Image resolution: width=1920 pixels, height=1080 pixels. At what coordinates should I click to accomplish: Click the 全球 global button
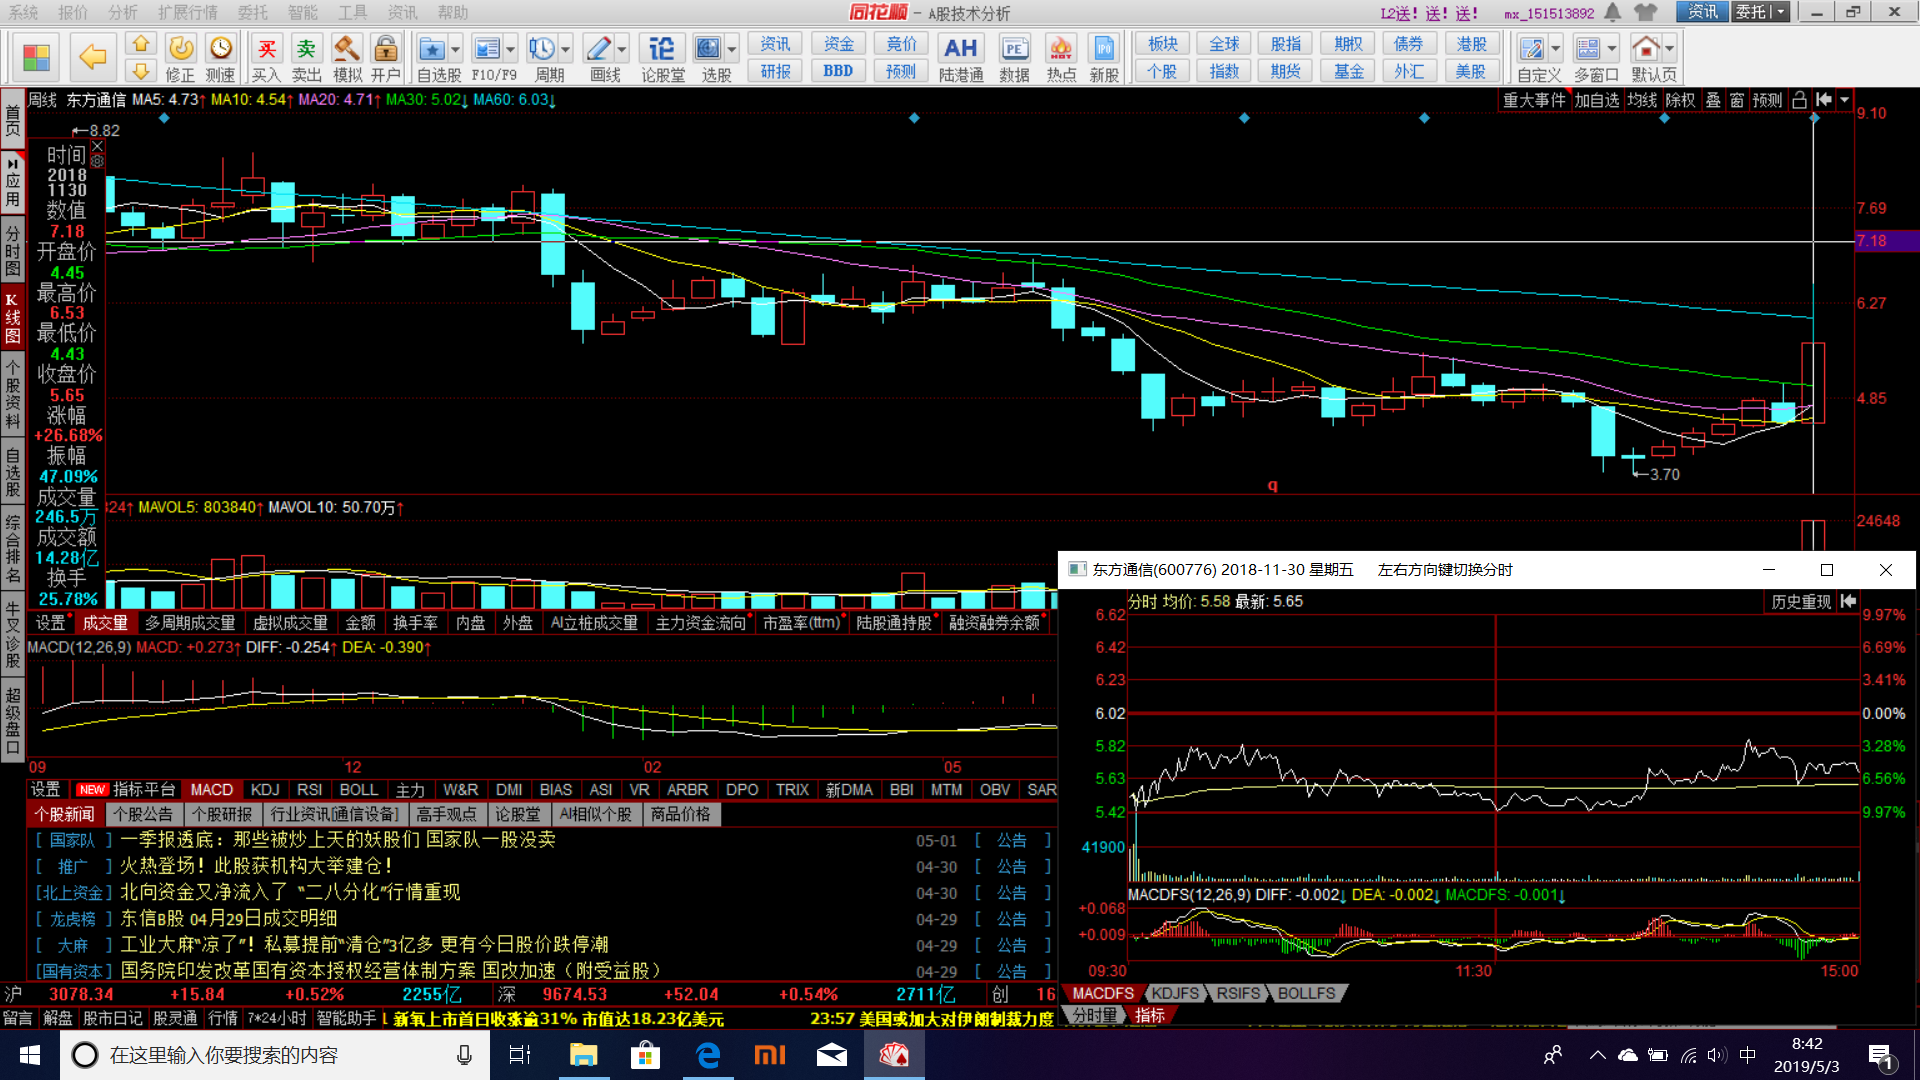pyautogui.click(x=1224, y=44)
